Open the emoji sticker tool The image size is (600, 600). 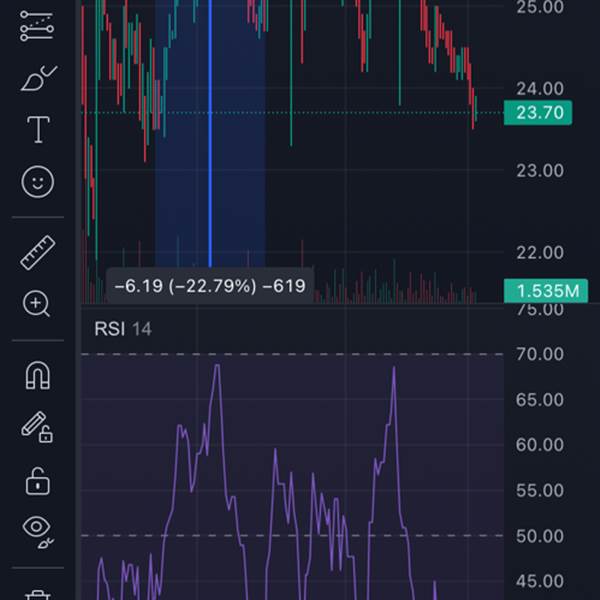pos(38,181)
